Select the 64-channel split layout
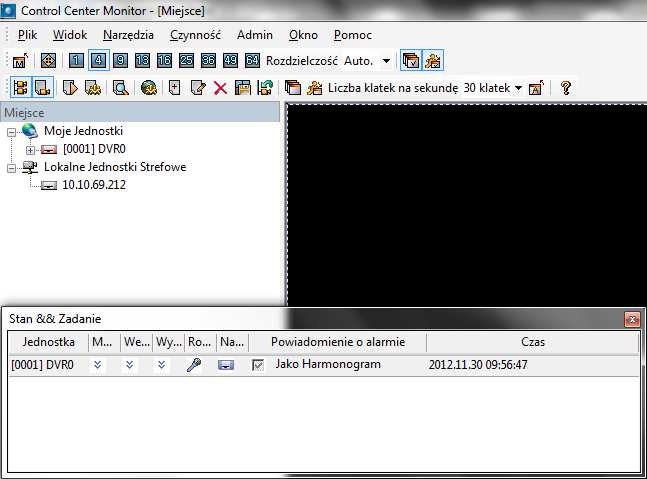647x479 pixels. click(x=252, y=61)
